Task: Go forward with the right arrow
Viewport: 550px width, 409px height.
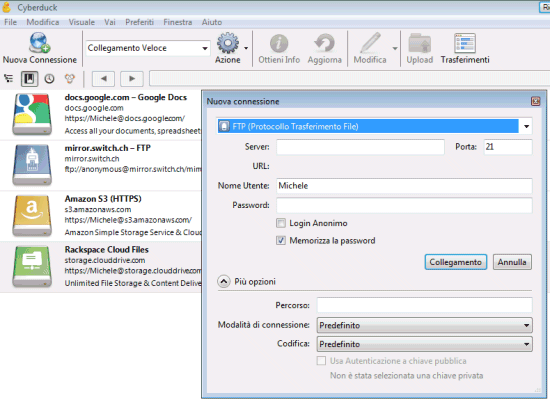Action: coord(132,79)
